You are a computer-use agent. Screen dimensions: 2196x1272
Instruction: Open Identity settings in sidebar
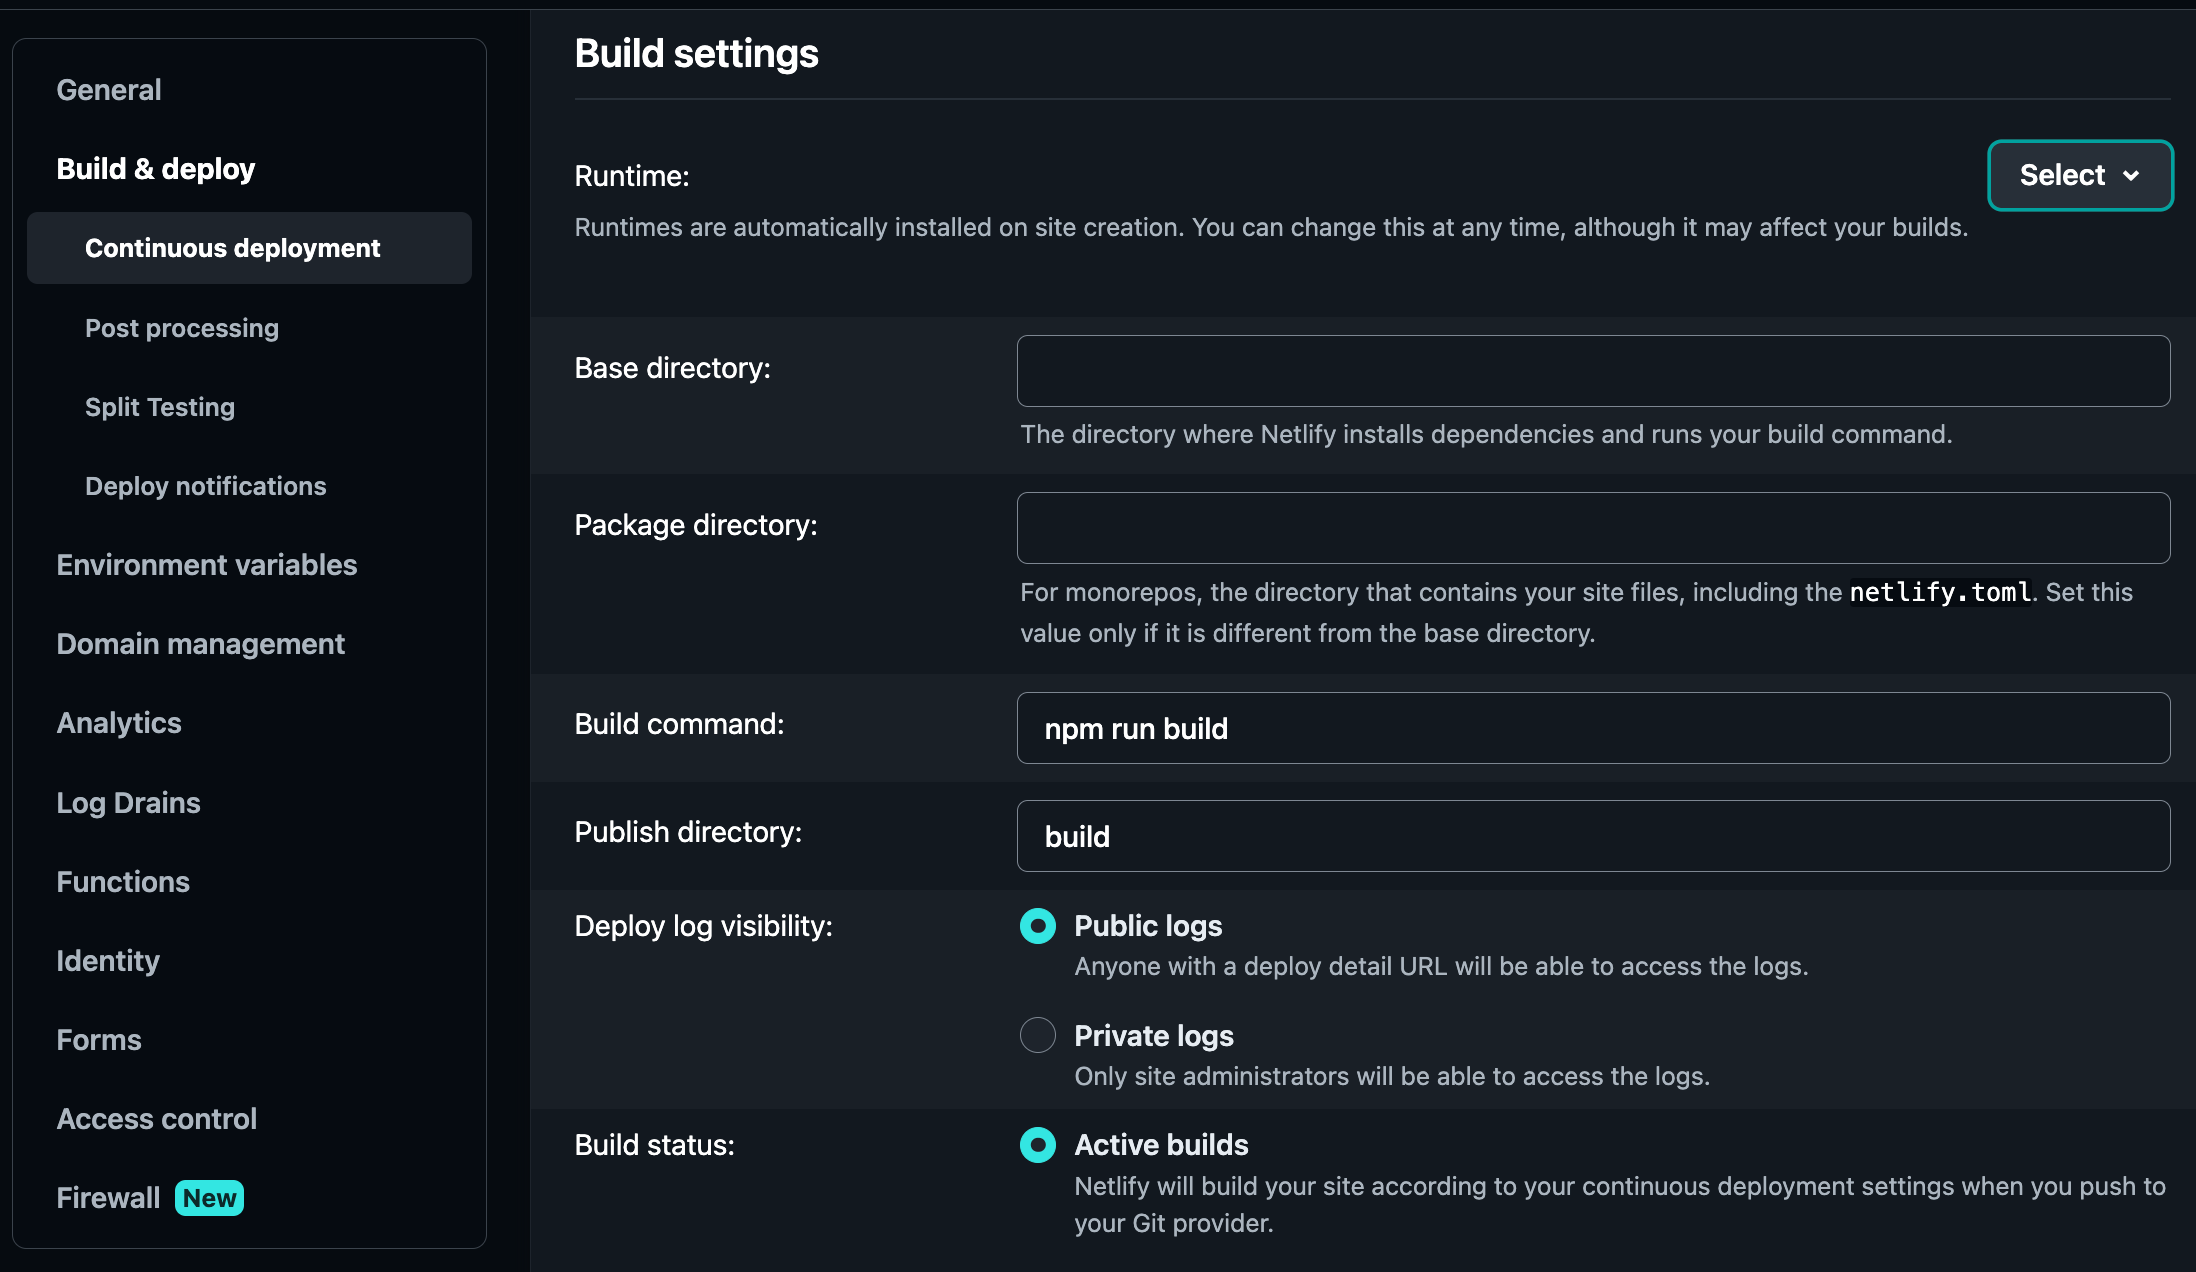tap(107, 961)
